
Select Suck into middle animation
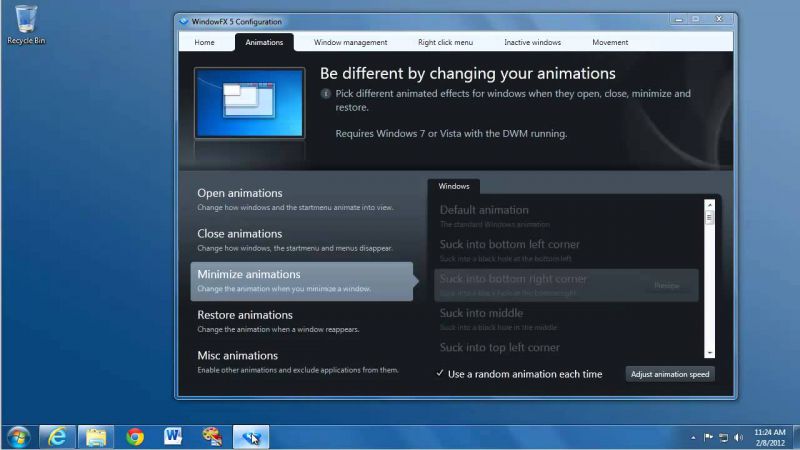tap(566, 319)
